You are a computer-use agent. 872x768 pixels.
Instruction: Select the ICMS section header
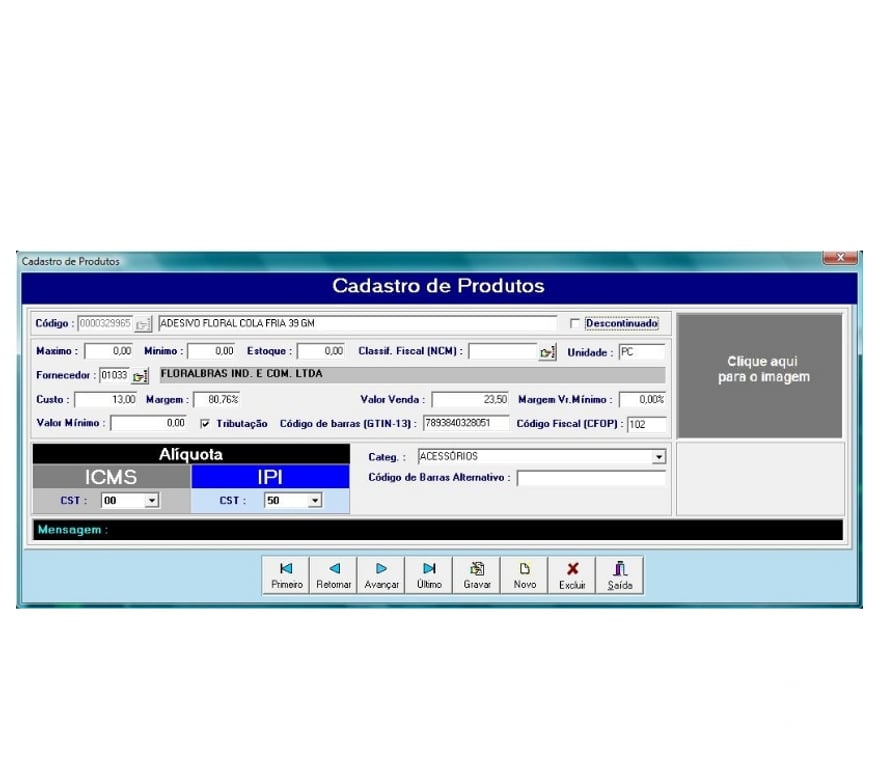pos(110,477)
